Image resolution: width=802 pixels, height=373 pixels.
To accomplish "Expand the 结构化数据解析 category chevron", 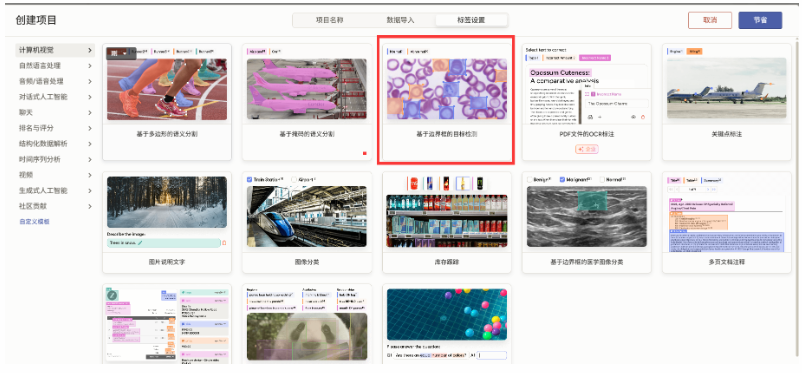I will (x=90, y=144).
